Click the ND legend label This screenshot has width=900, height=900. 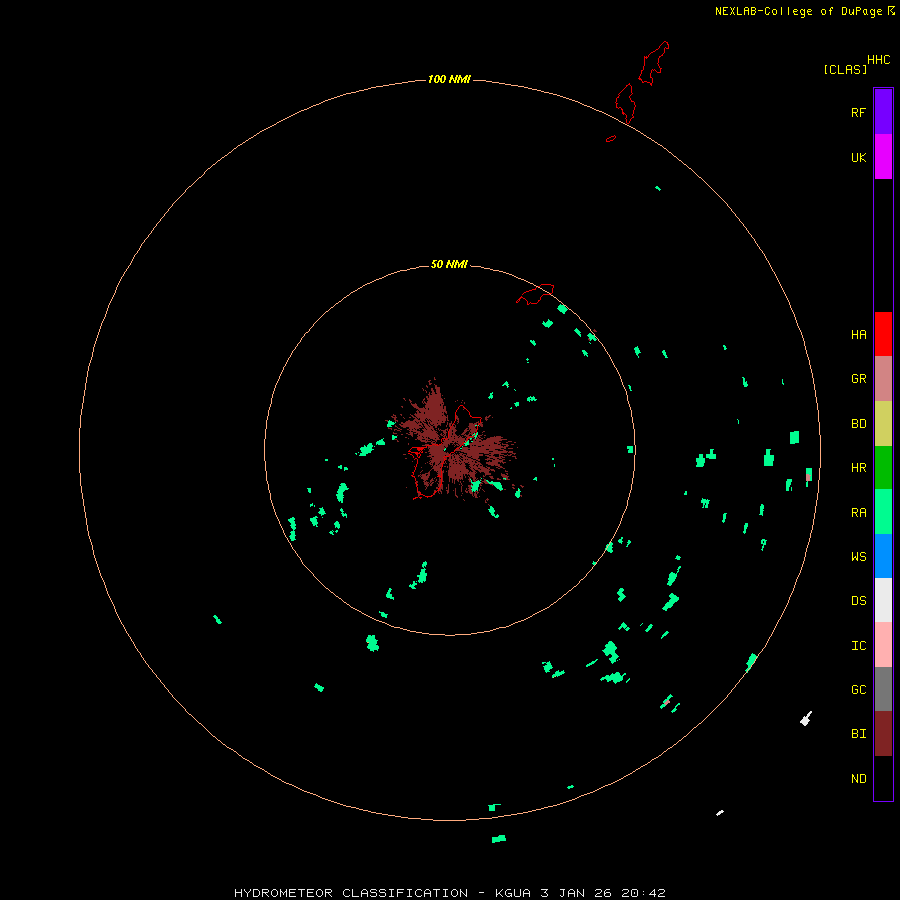(858, 779)
